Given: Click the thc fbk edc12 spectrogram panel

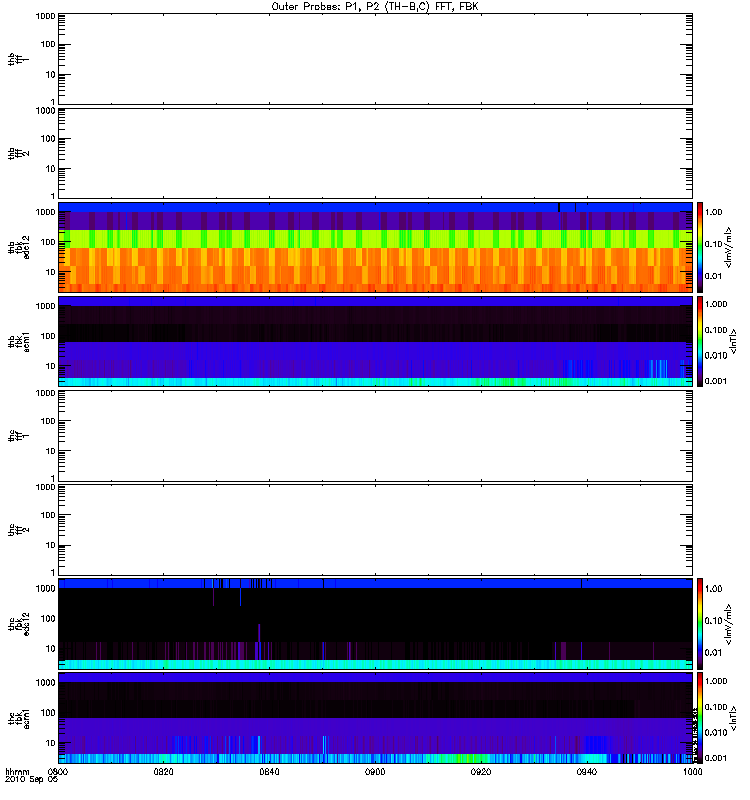Looking at the screenshot, I should 376,624.
